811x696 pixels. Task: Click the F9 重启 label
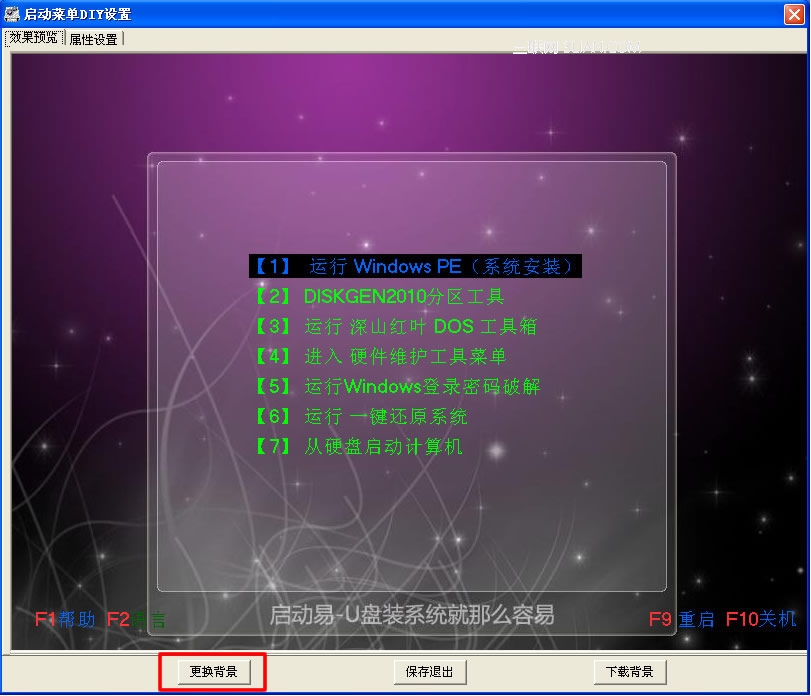(x=682, y=619)
